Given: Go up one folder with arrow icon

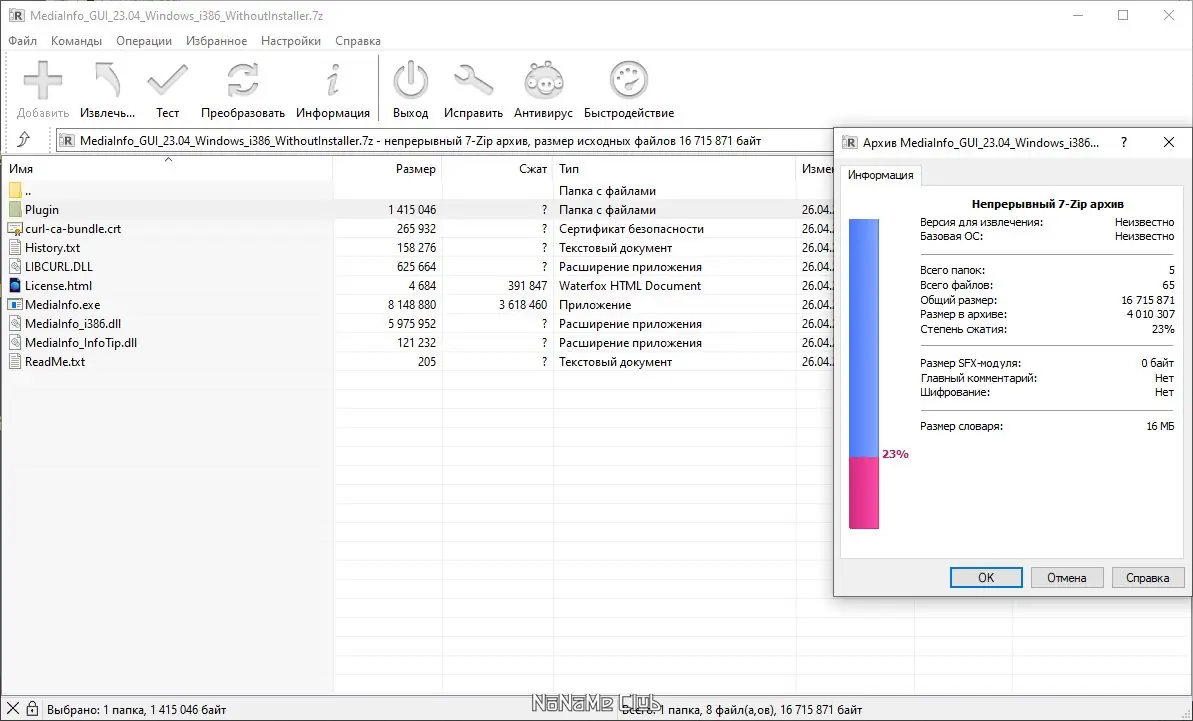Looking at the screenshot, I should click(x=23, y=140).
